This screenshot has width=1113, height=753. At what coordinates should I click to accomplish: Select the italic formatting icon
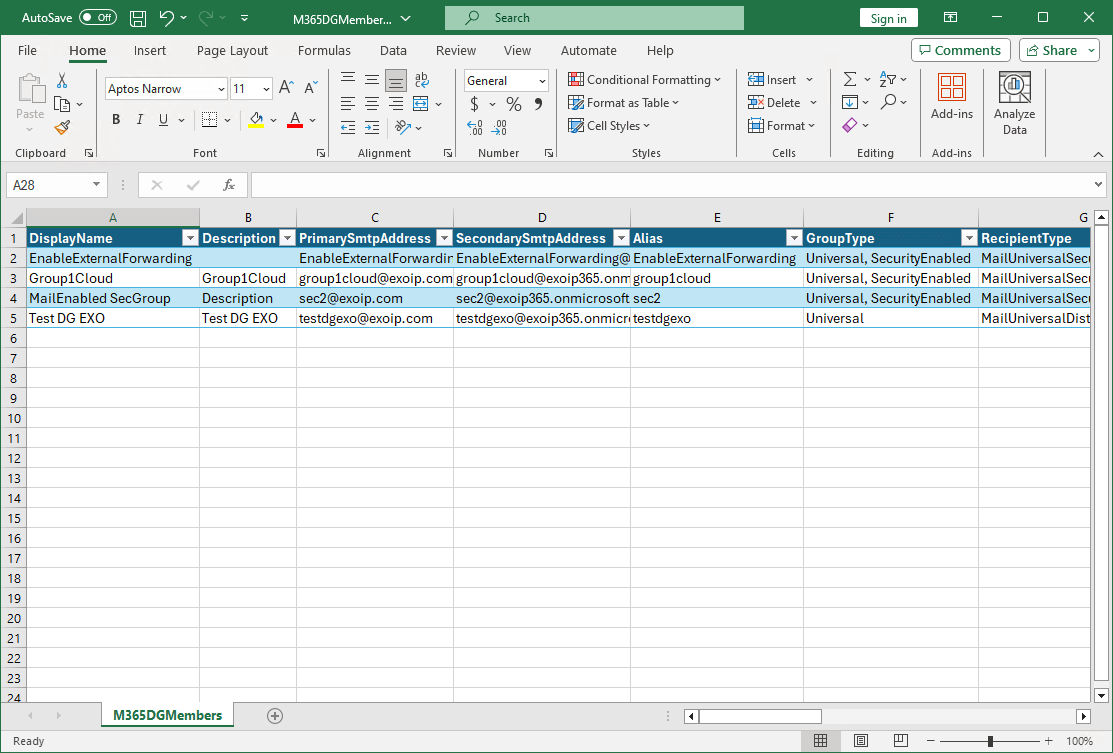(x=140, y=119)
